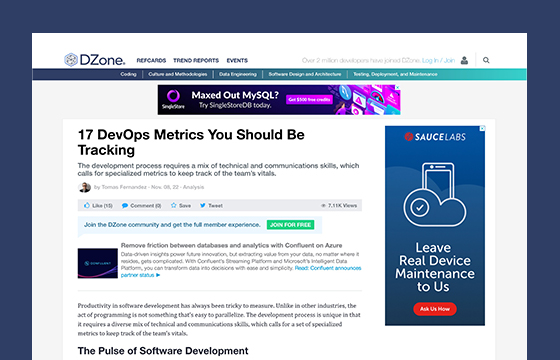This screenshot has width=560, height=360.
Task: Click Ask Us How button in ad
Action: coord(435,309)
